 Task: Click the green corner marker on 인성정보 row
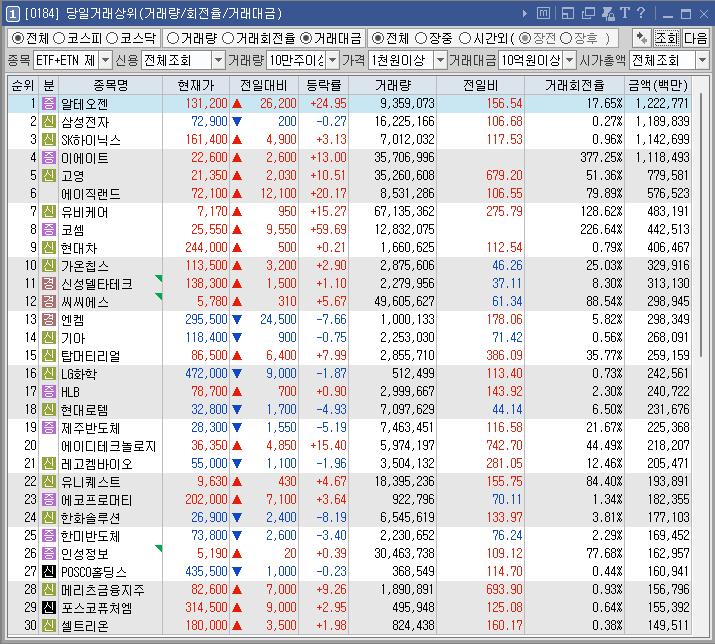tap(159, 547)
